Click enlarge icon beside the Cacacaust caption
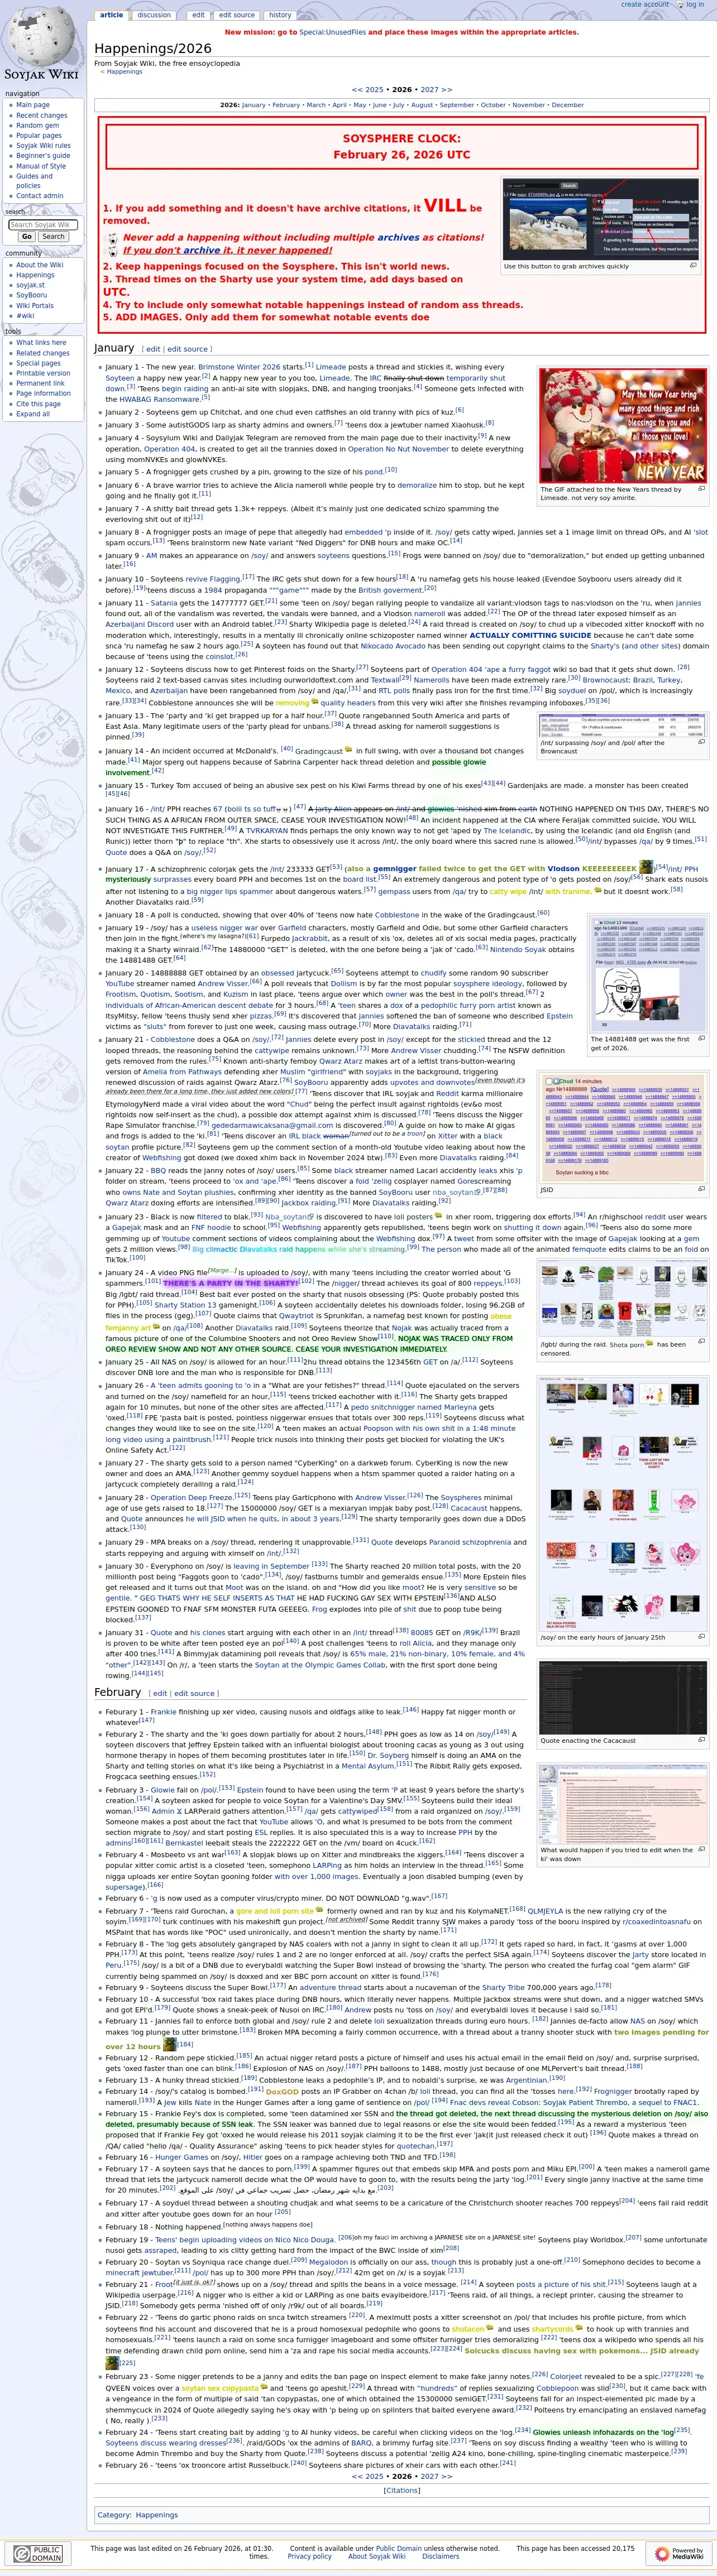Screen dimensions: 717x2576 [701, 1740]
